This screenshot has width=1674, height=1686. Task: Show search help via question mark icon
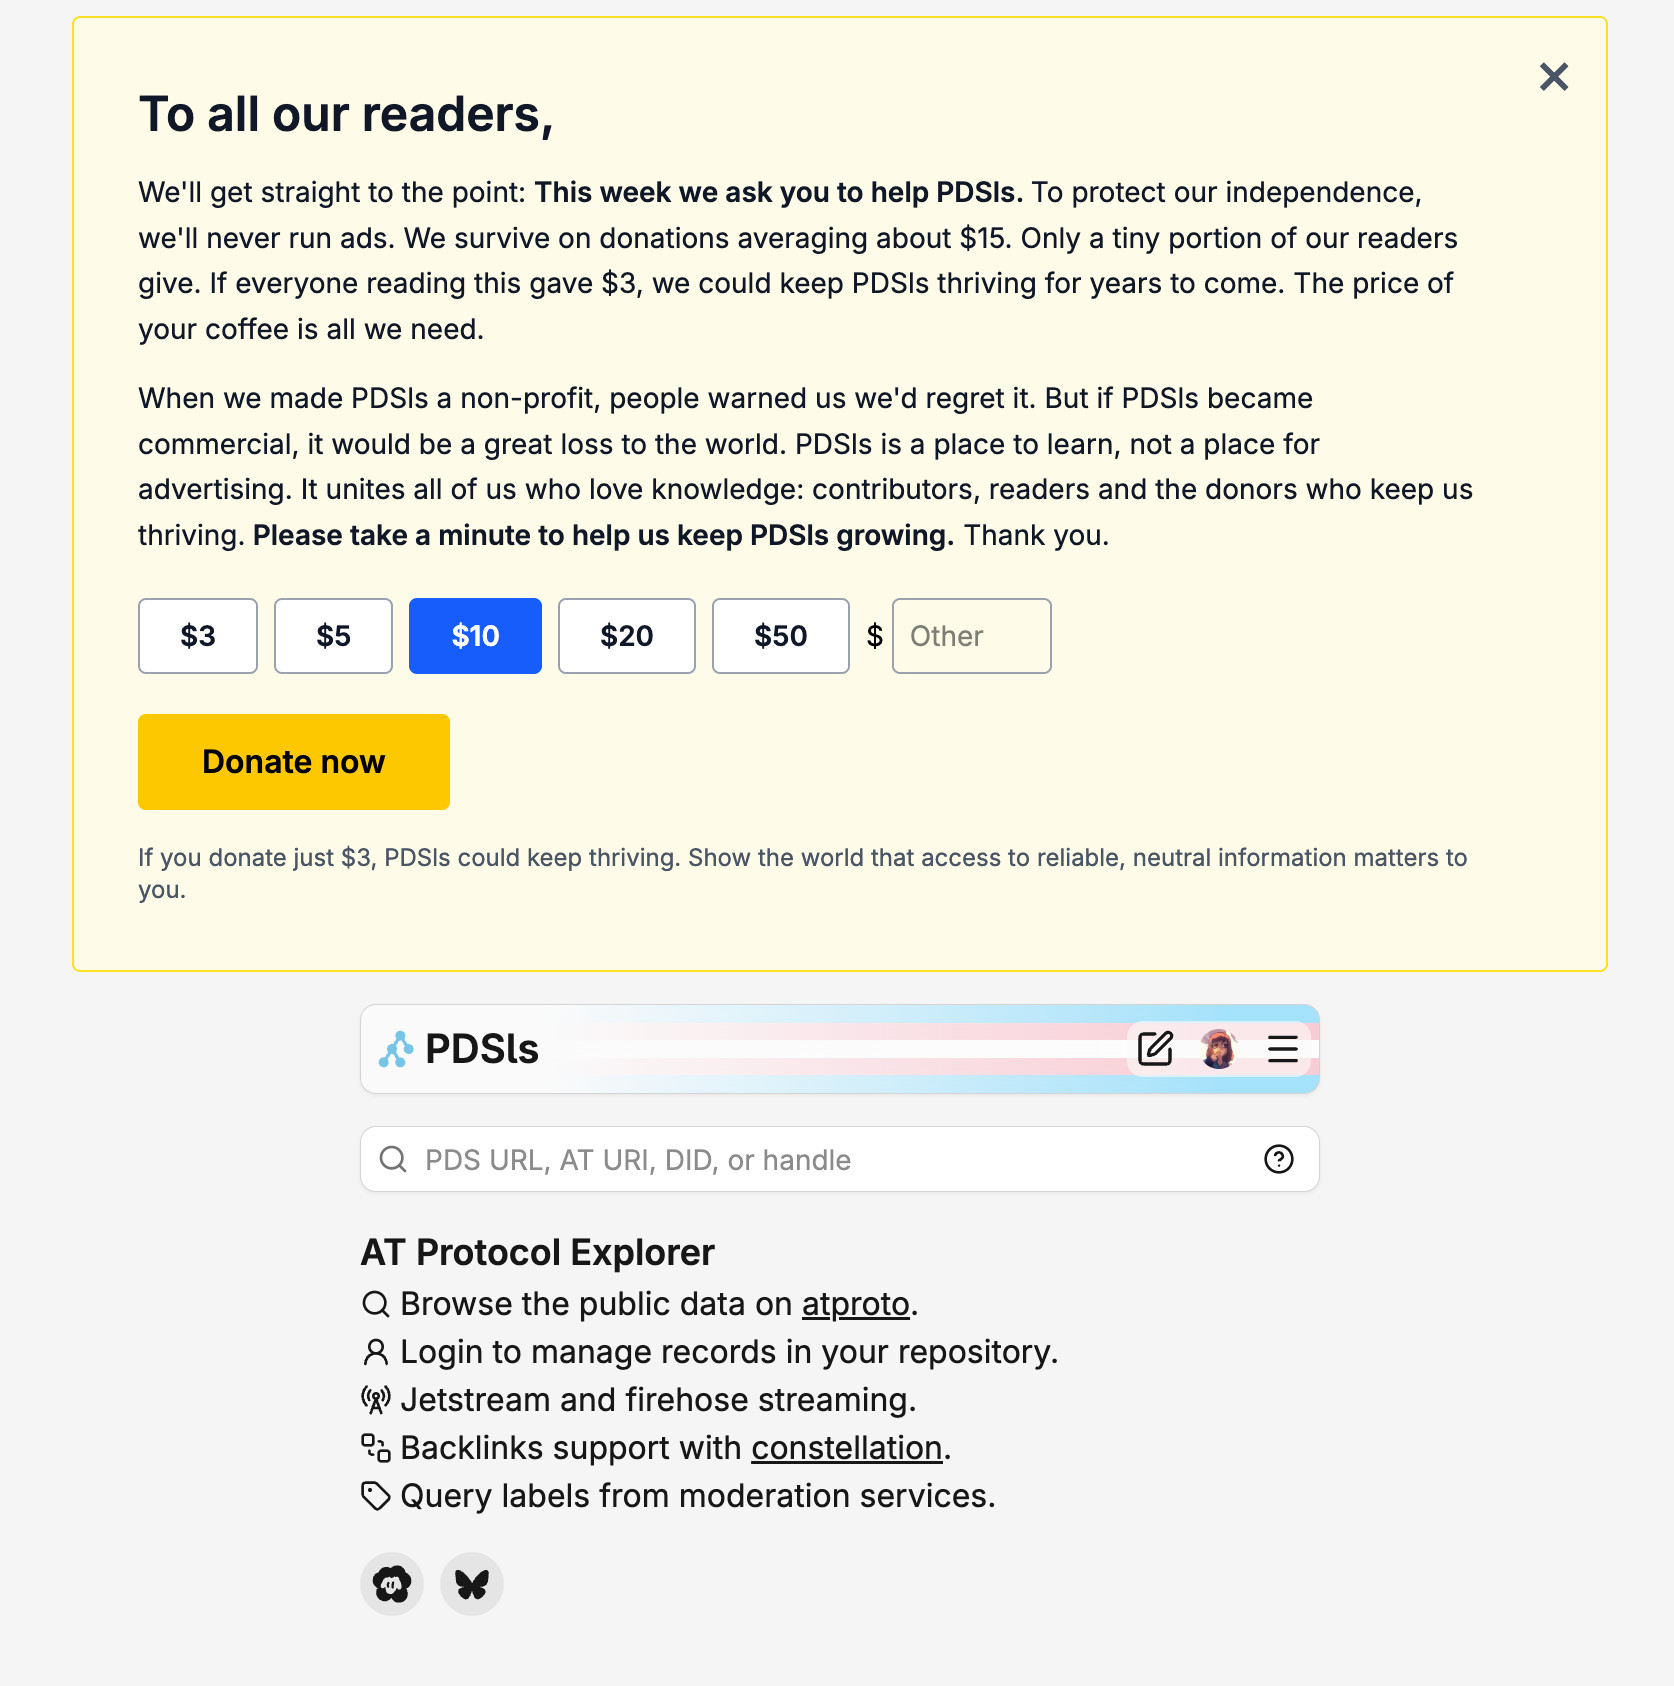[1279, 1159]
